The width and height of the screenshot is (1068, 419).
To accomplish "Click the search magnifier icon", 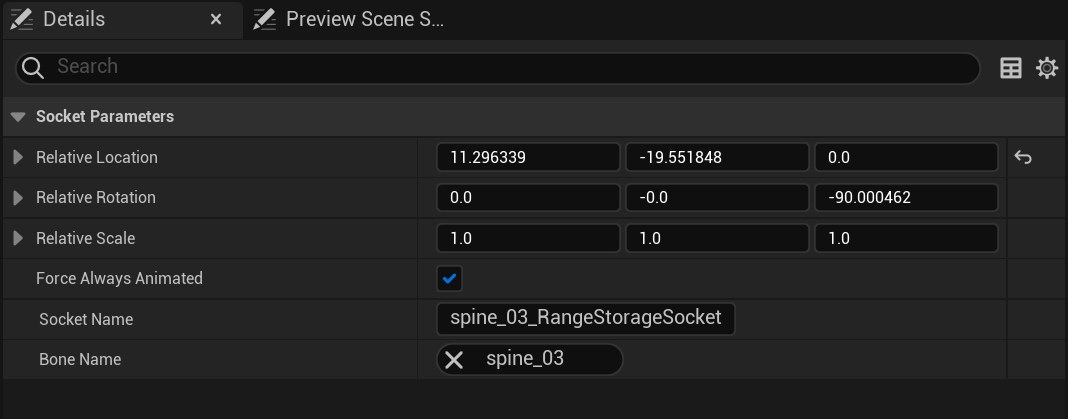I will [33, 67].
